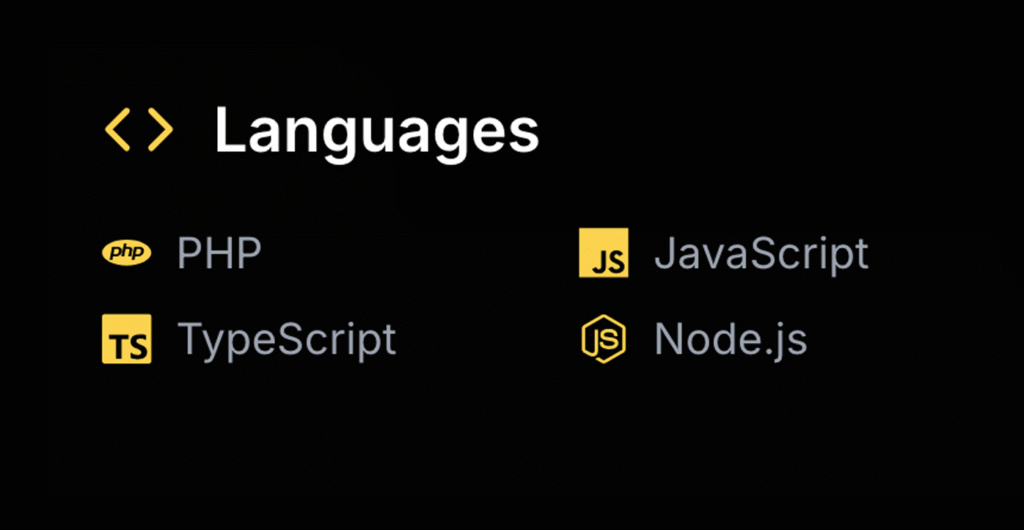
Task: Pick the Node.js entry in Languages
Action: click(730, 340)
